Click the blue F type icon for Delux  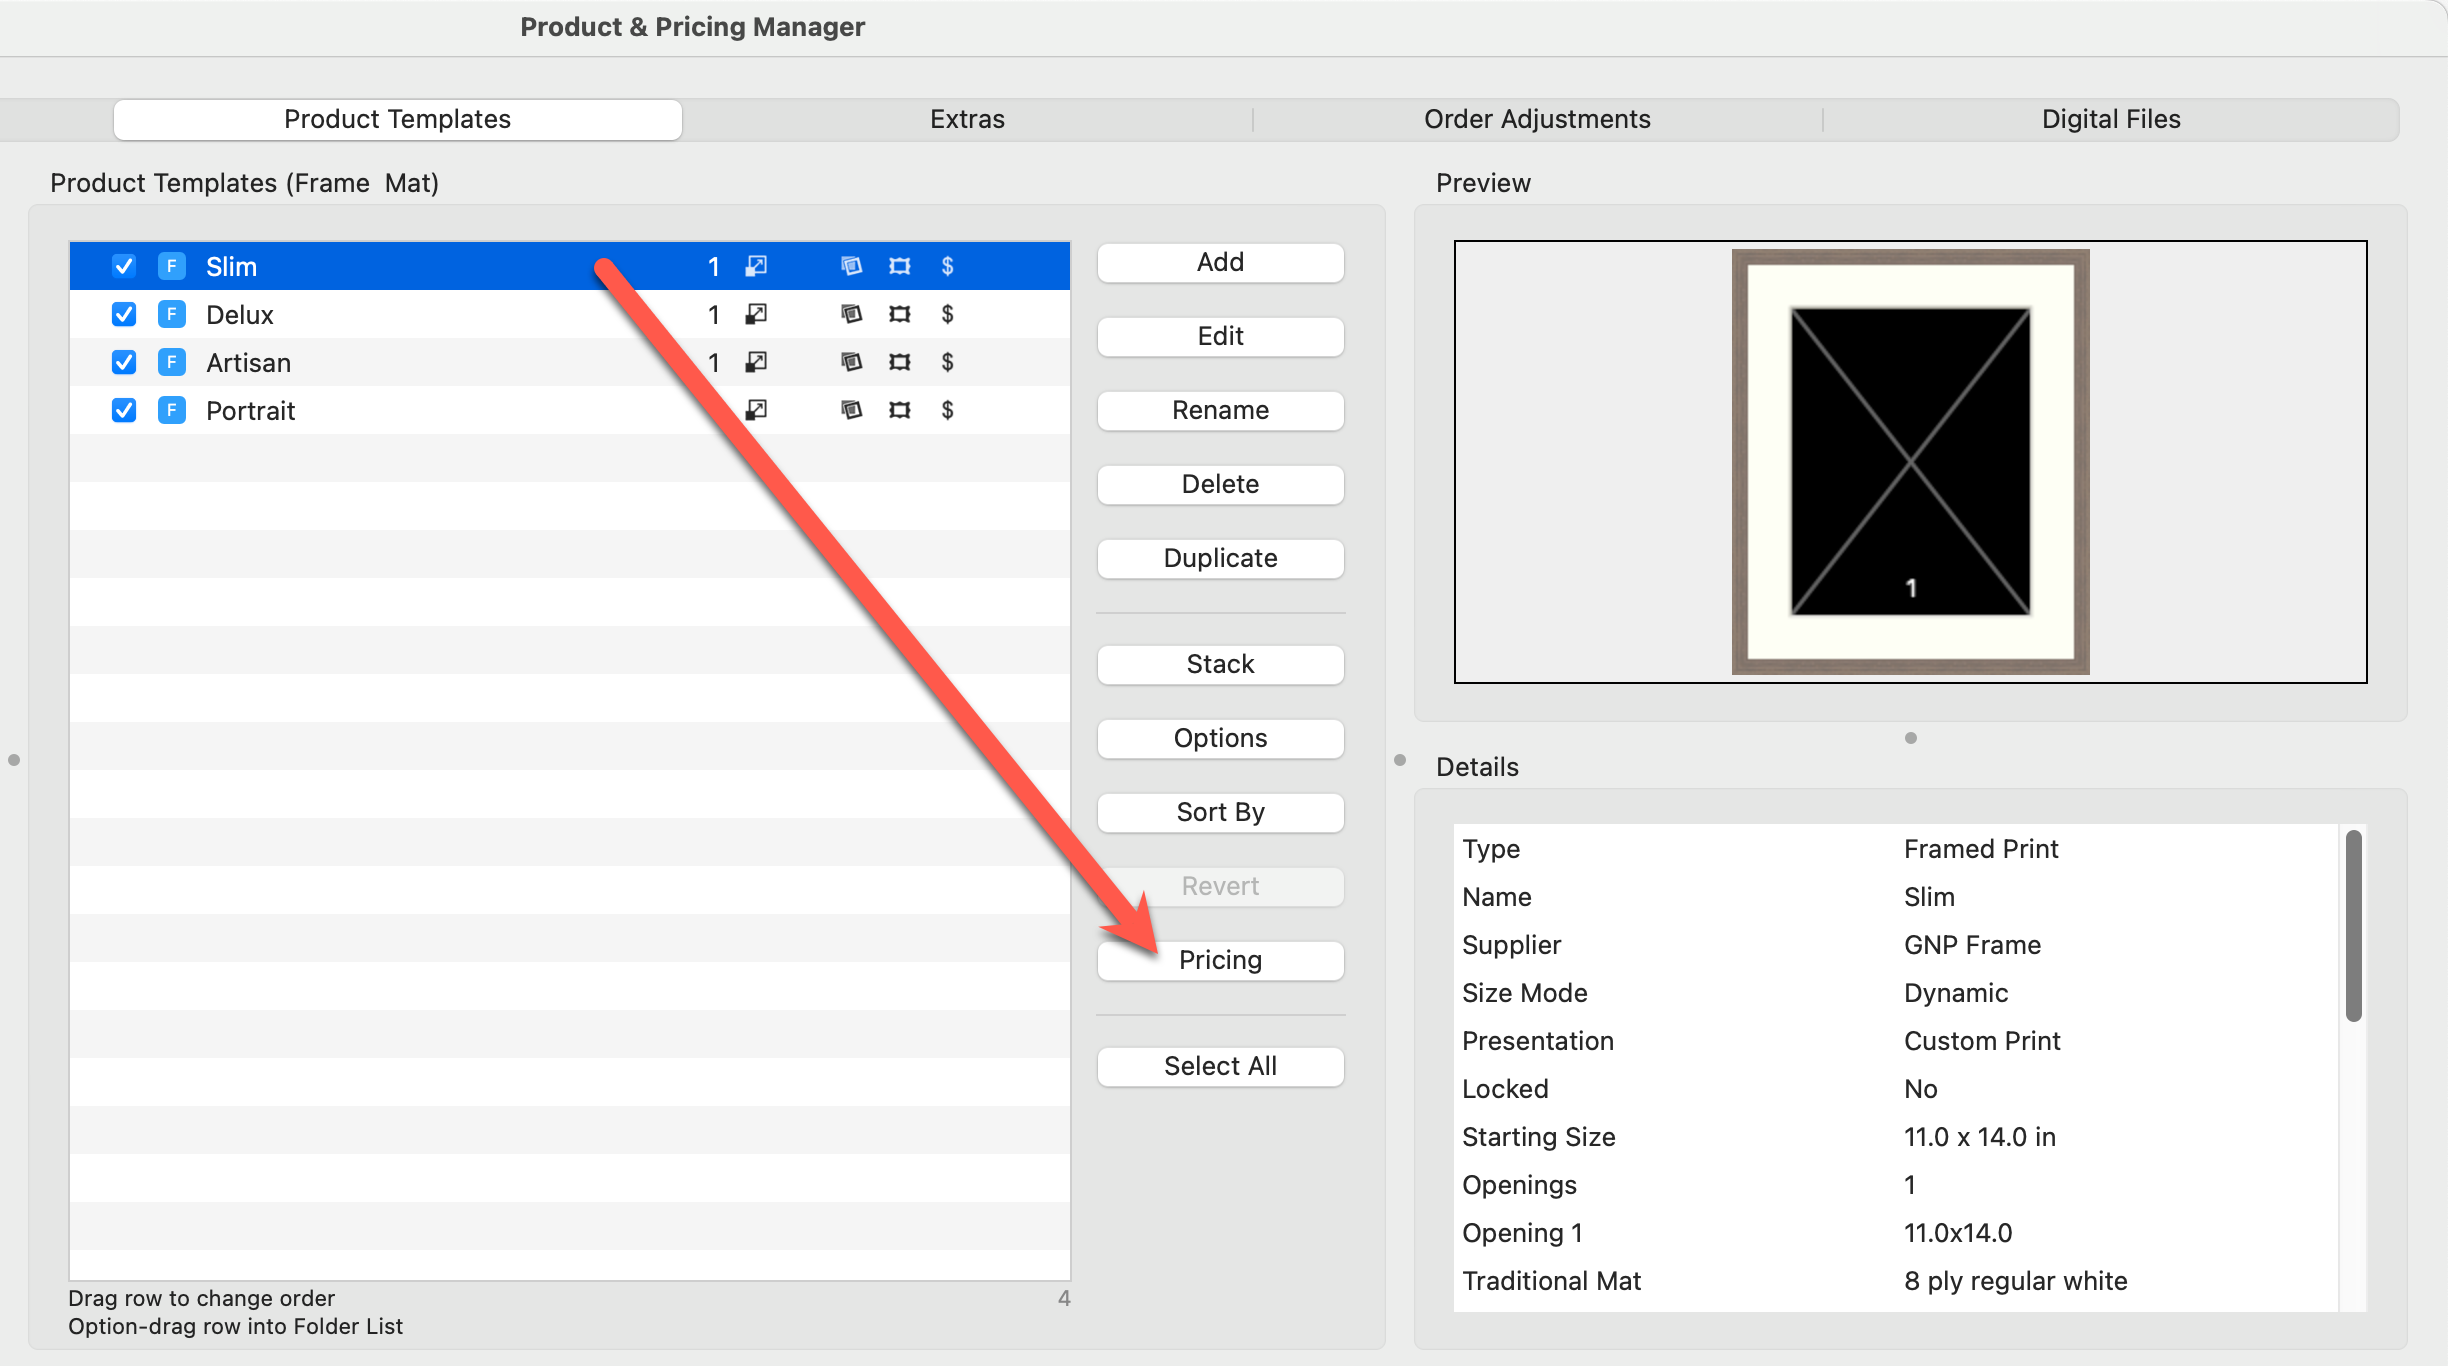pos(172,314)
